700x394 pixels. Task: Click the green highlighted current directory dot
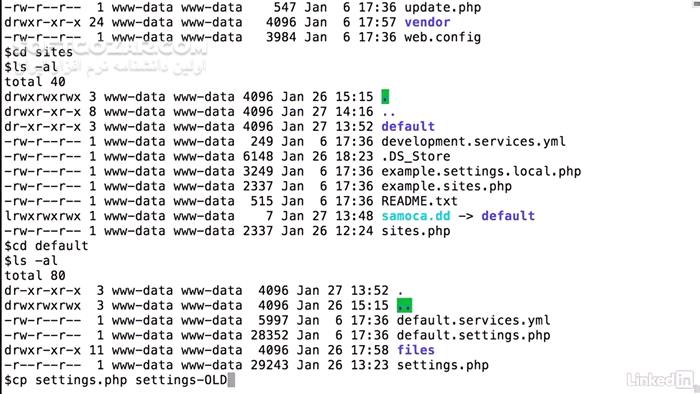tap(385, 96)
